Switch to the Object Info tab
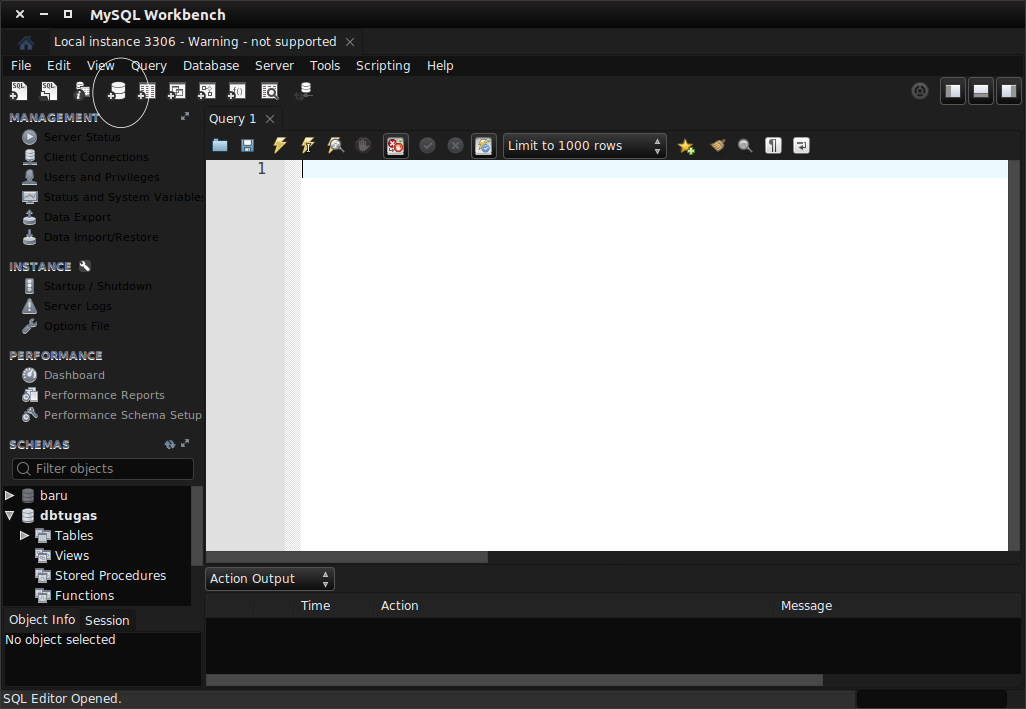The height and width of the screenshot is (709, 1026). (42, 619)
